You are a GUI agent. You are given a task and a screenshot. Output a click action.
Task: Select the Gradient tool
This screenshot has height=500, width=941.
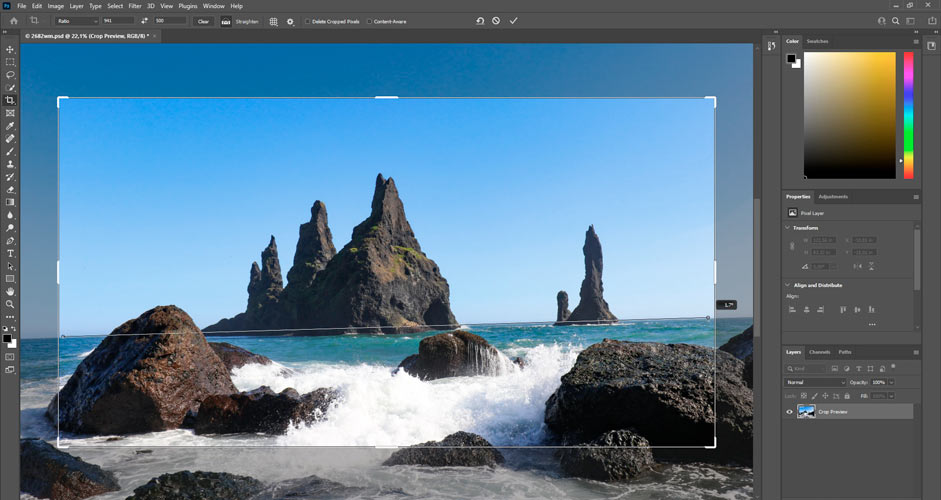[10, 202]
